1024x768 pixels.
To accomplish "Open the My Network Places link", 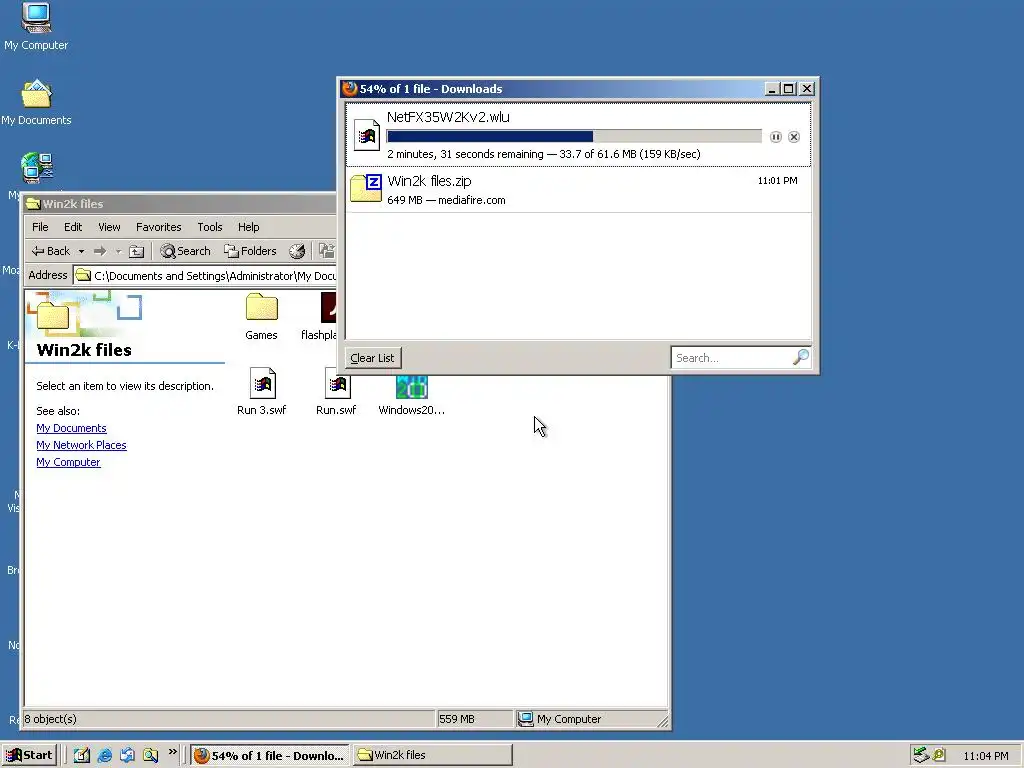I will [x=81, y=445].
